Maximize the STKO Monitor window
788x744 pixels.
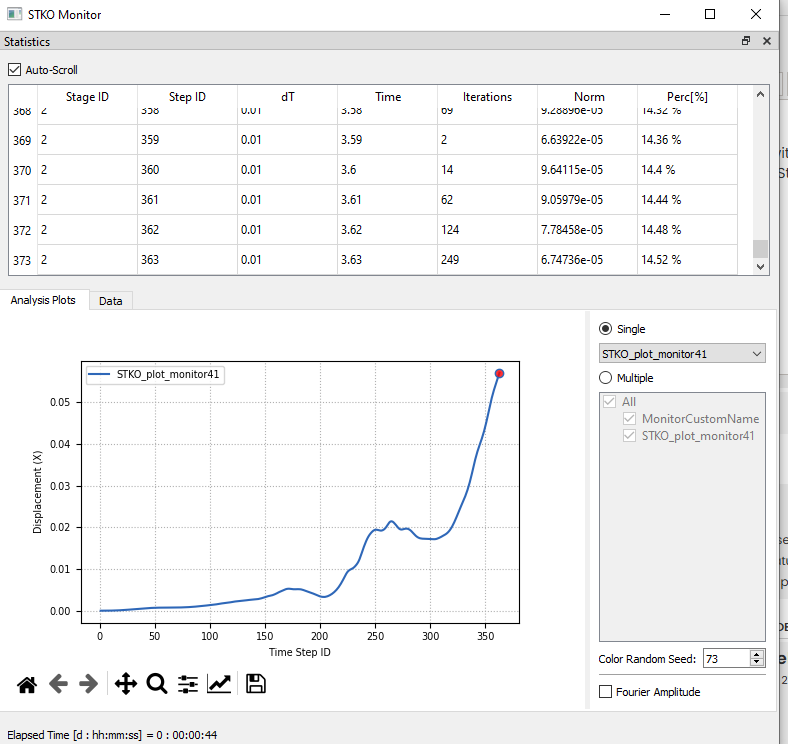(x=710, y=14)
